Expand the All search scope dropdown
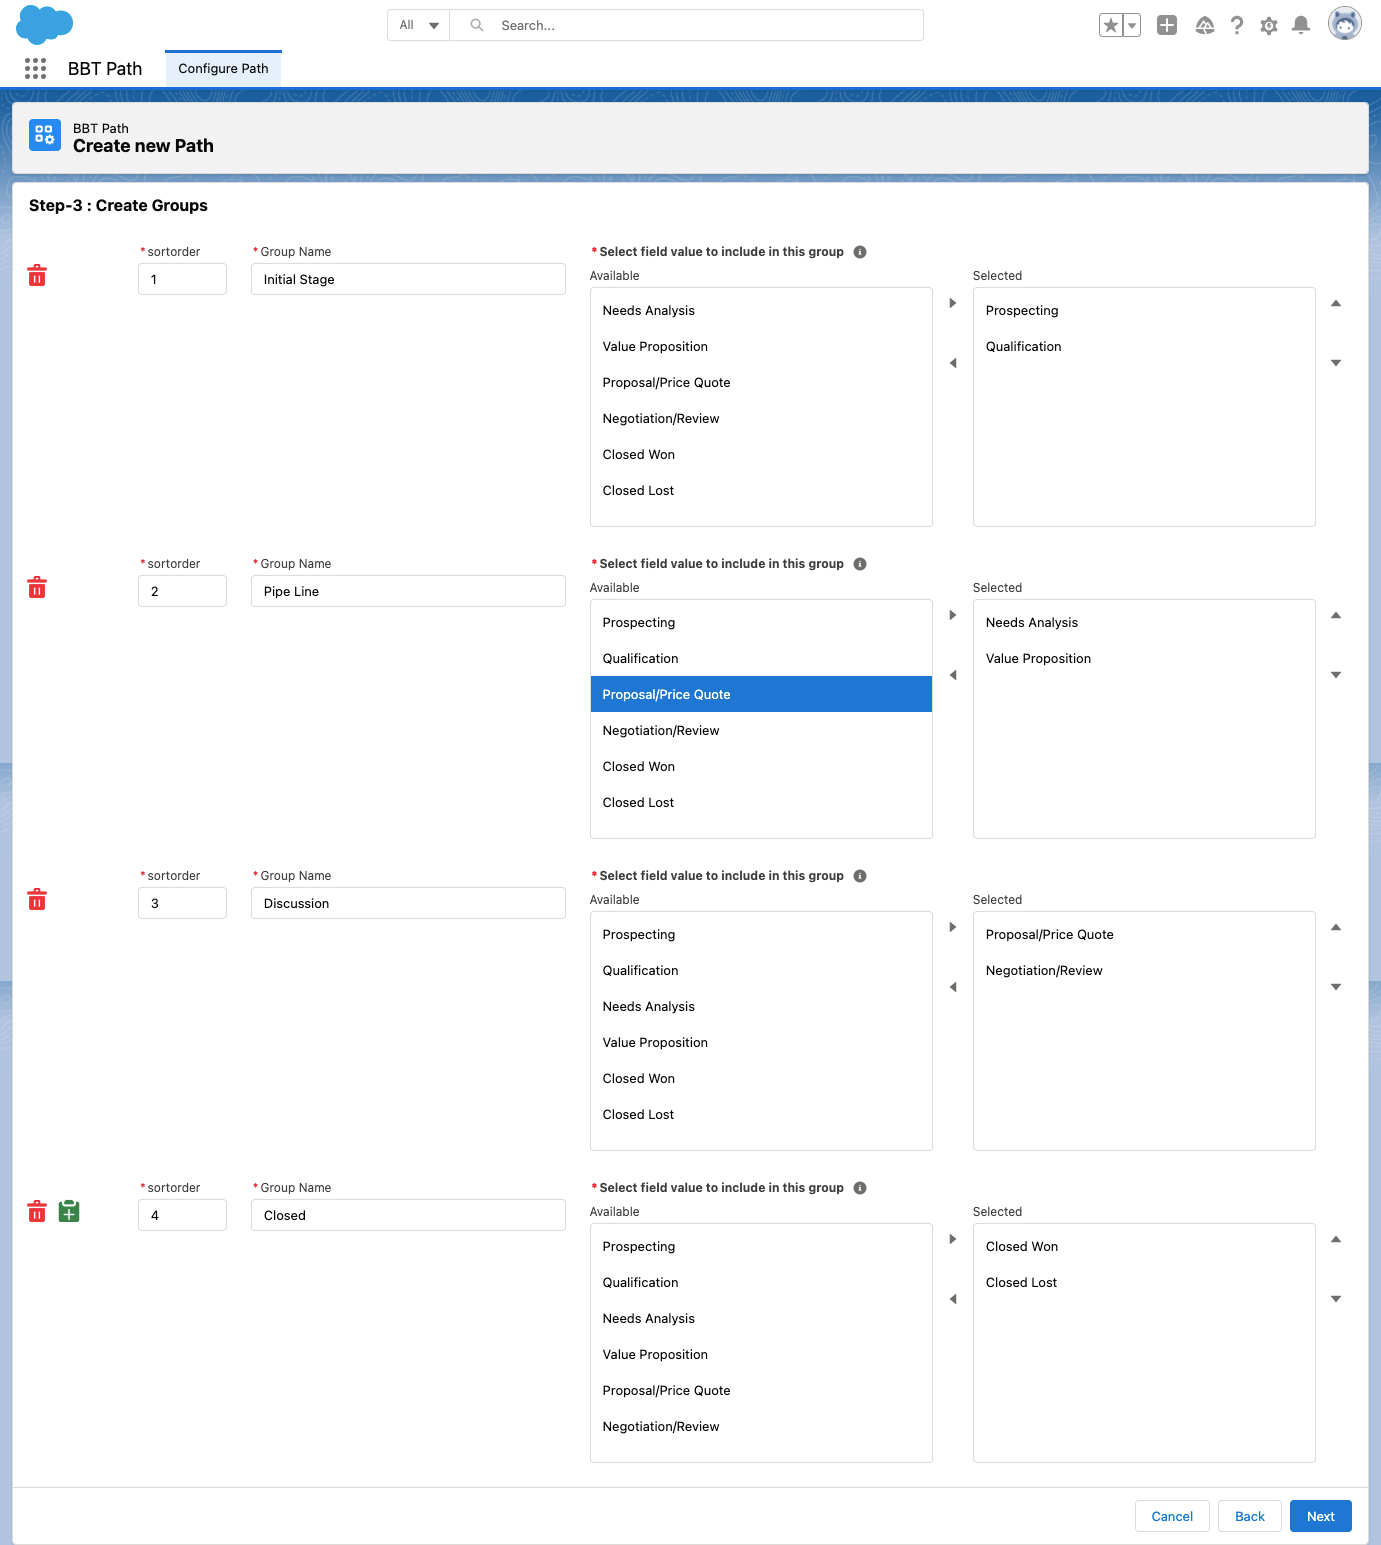The width and height of the screenshot is (1381, 1545). tap(419, 25)
